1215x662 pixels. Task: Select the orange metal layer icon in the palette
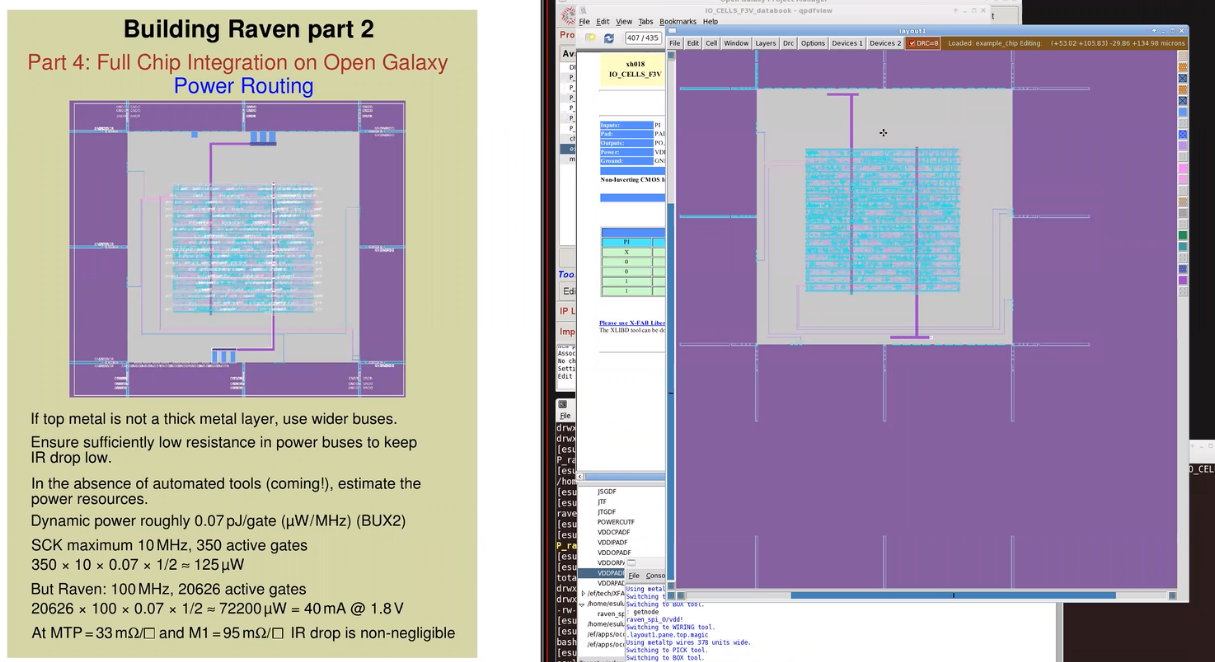click(1183, 66)
